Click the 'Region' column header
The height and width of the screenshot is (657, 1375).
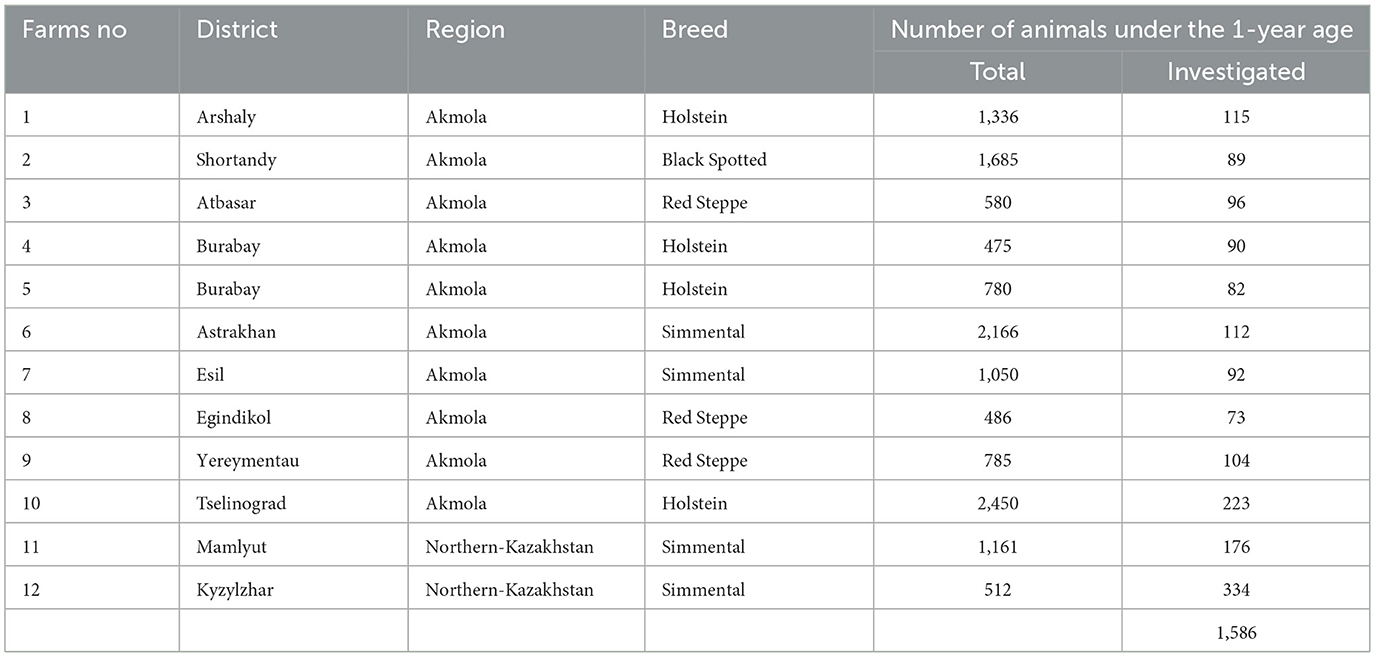coord(467,30)
